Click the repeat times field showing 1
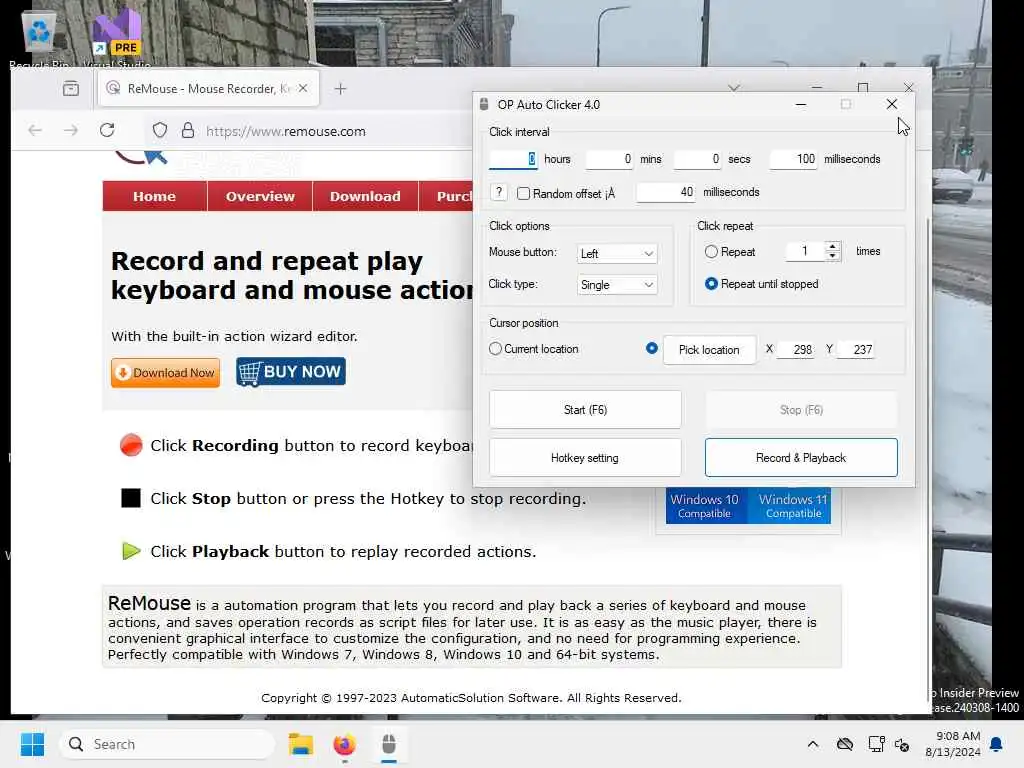1024x768 pixels. tap(805, 251)
